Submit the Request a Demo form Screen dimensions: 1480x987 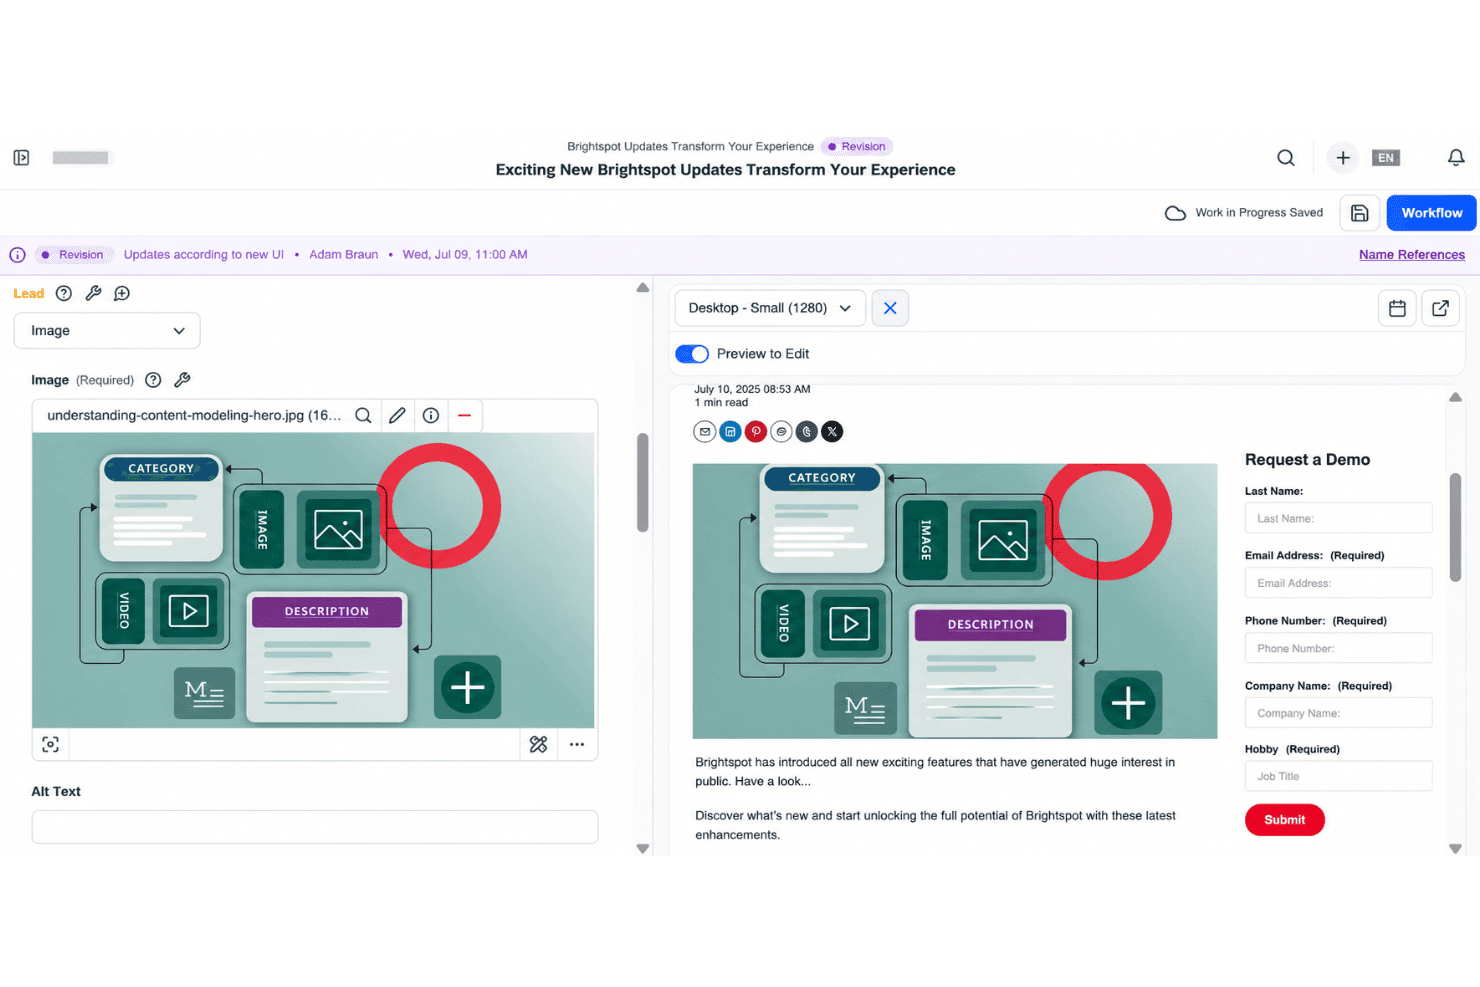point(1285,820)
